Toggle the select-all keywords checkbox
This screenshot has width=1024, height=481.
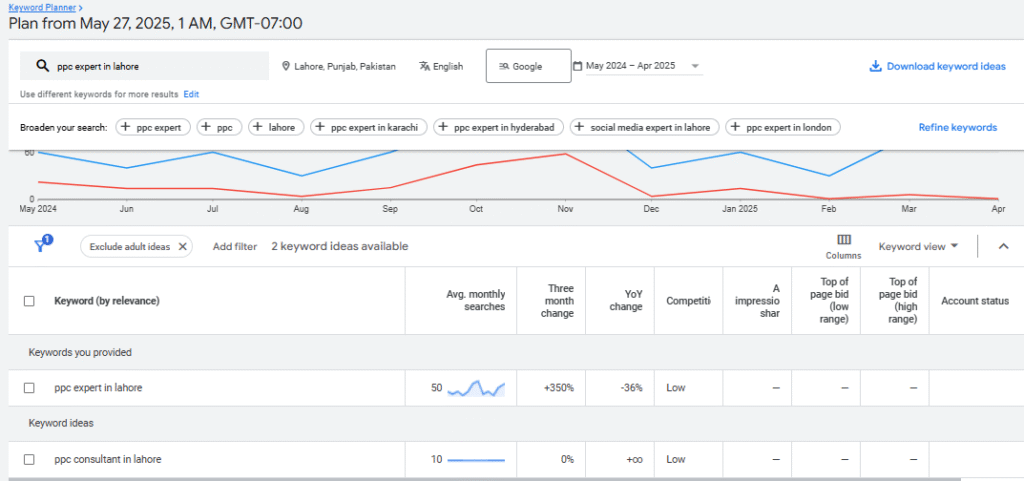pyautogui.click(x=29, y=301)
